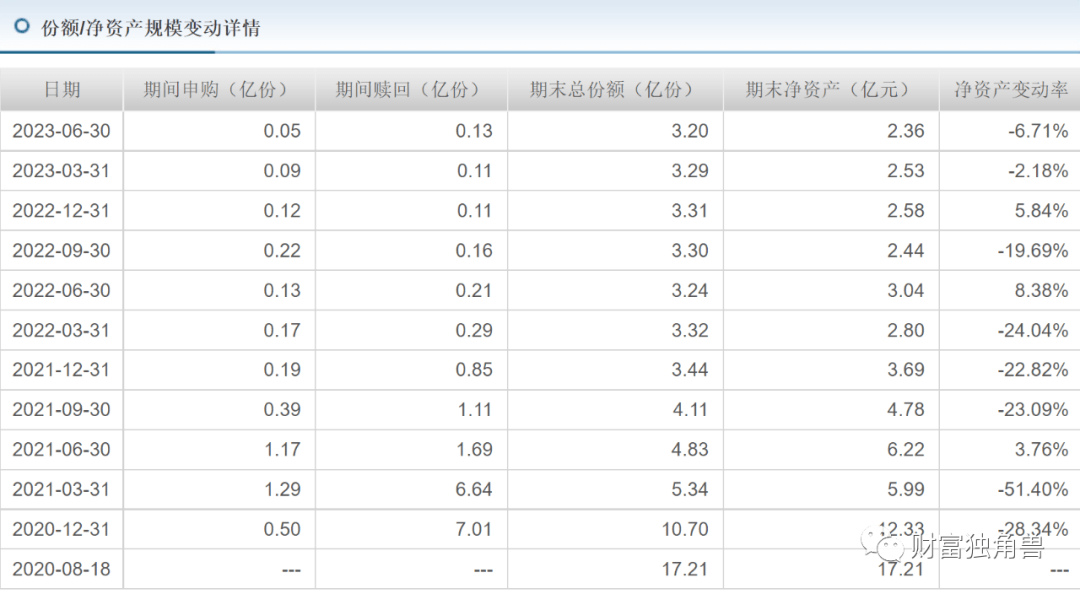Click the 期末净资产（亿元） column header
The image size is (1080, 594).
(829, 90)
